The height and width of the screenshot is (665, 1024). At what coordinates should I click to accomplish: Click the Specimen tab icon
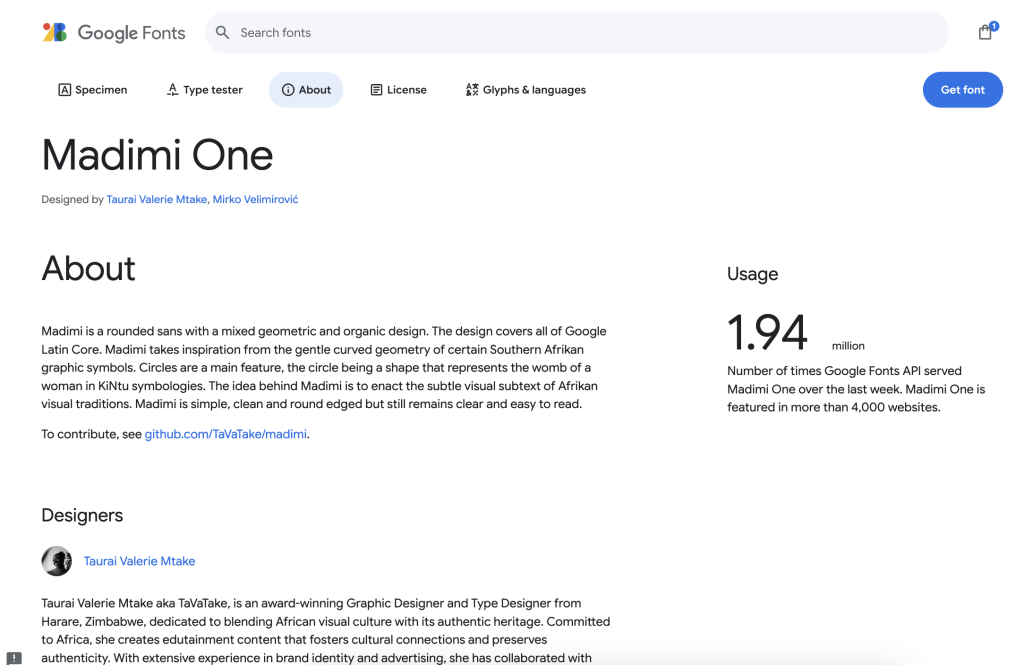click(x=65, y=90)
